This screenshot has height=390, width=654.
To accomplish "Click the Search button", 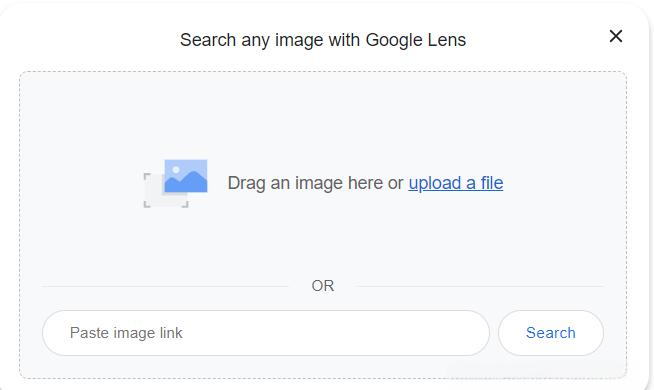I will (551, 333).
